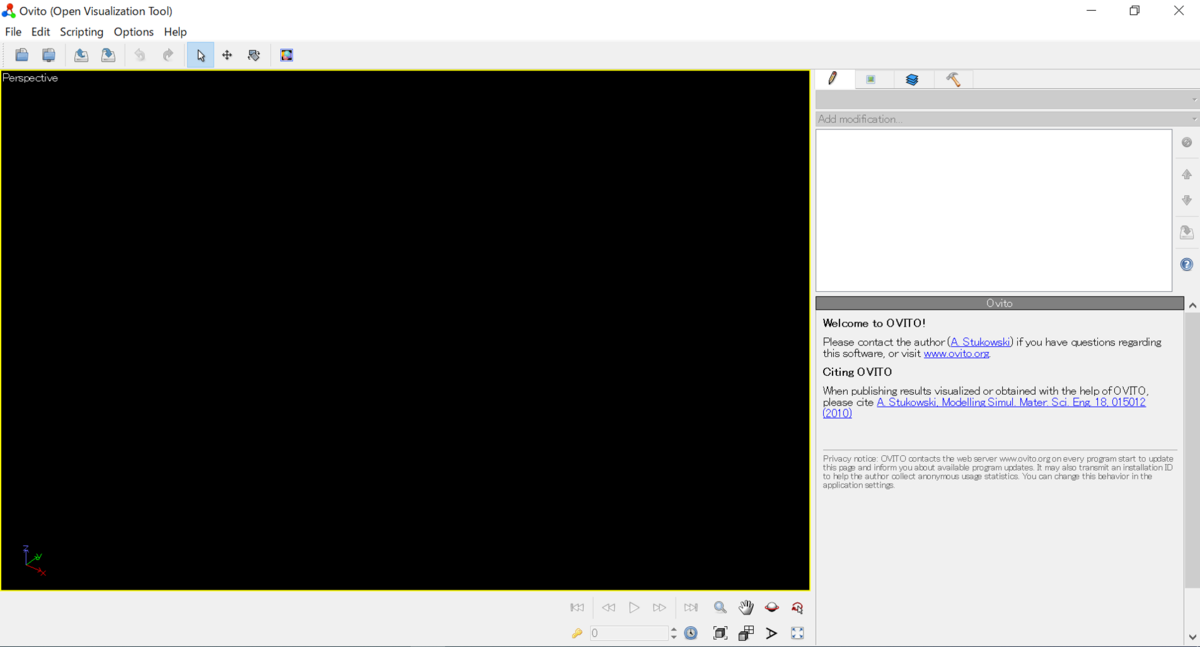The width and height of the screenshot is (1200, 647).
Task: Toggle the Auto Key mode key icon
Action: pos(577,633)
